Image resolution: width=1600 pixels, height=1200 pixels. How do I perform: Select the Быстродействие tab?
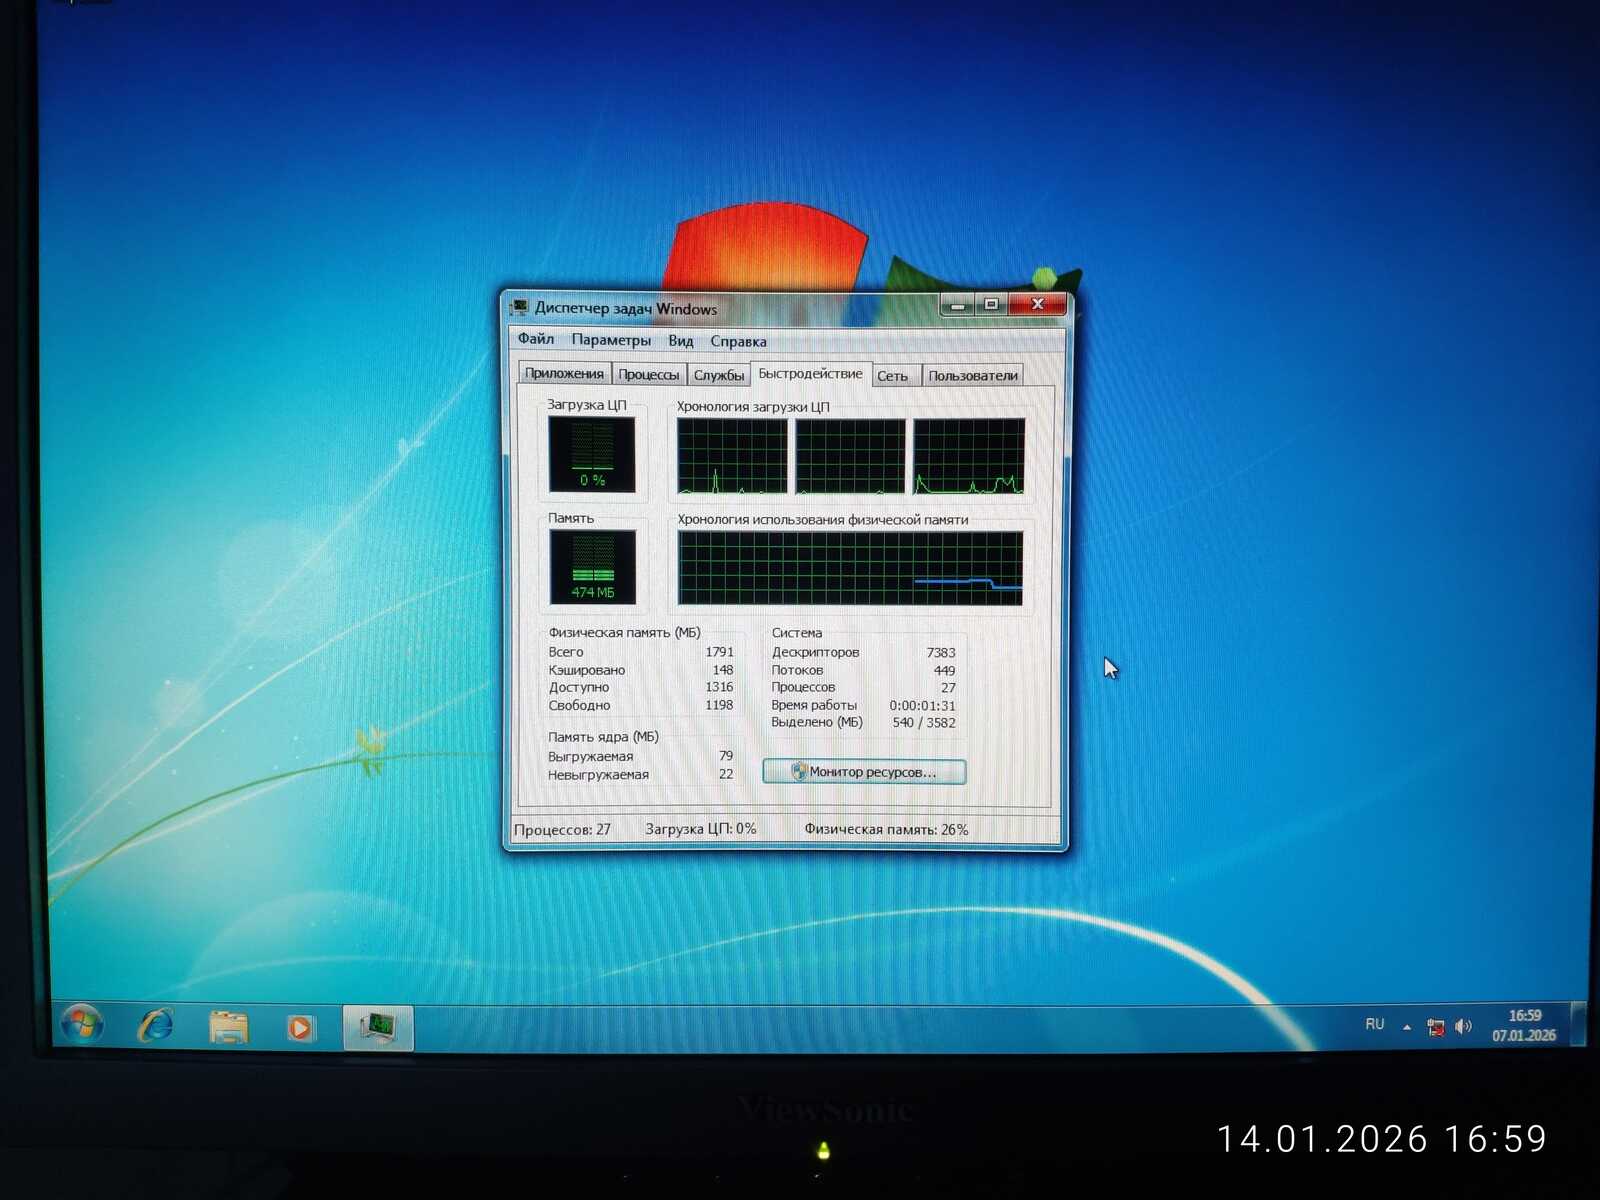tap(810, 373)
